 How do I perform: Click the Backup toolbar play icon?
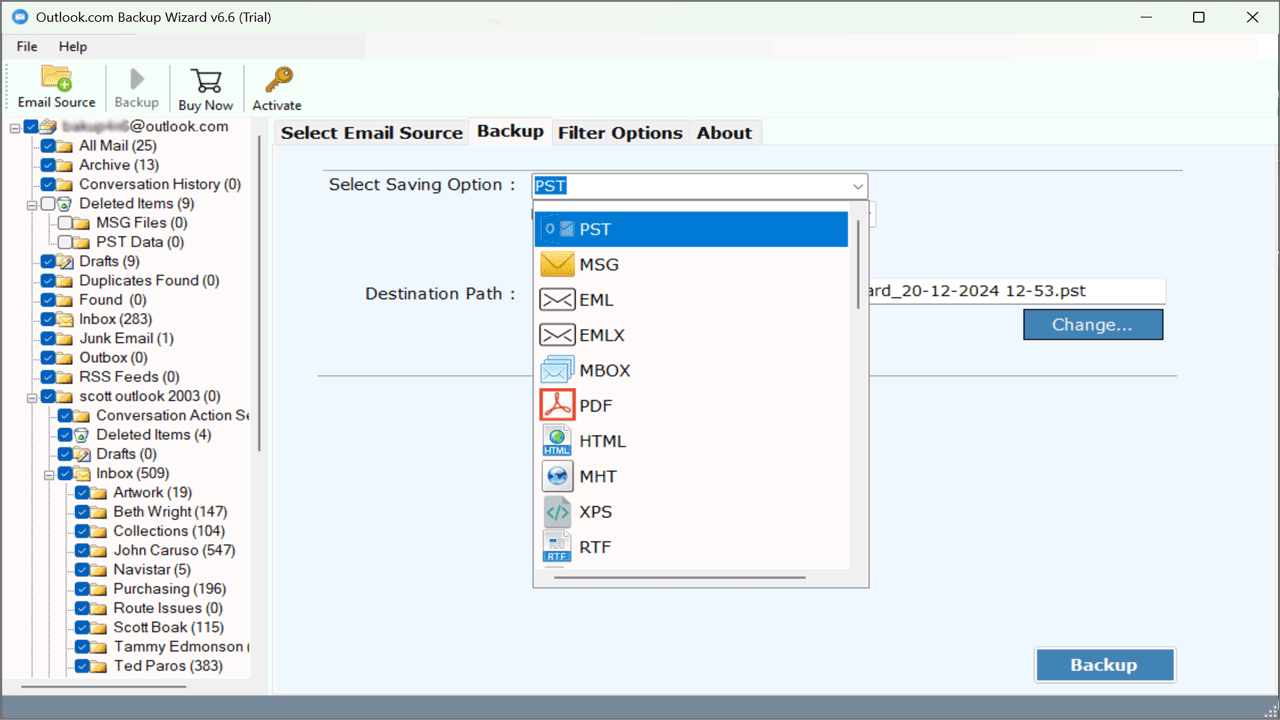[x=137, y=79]
